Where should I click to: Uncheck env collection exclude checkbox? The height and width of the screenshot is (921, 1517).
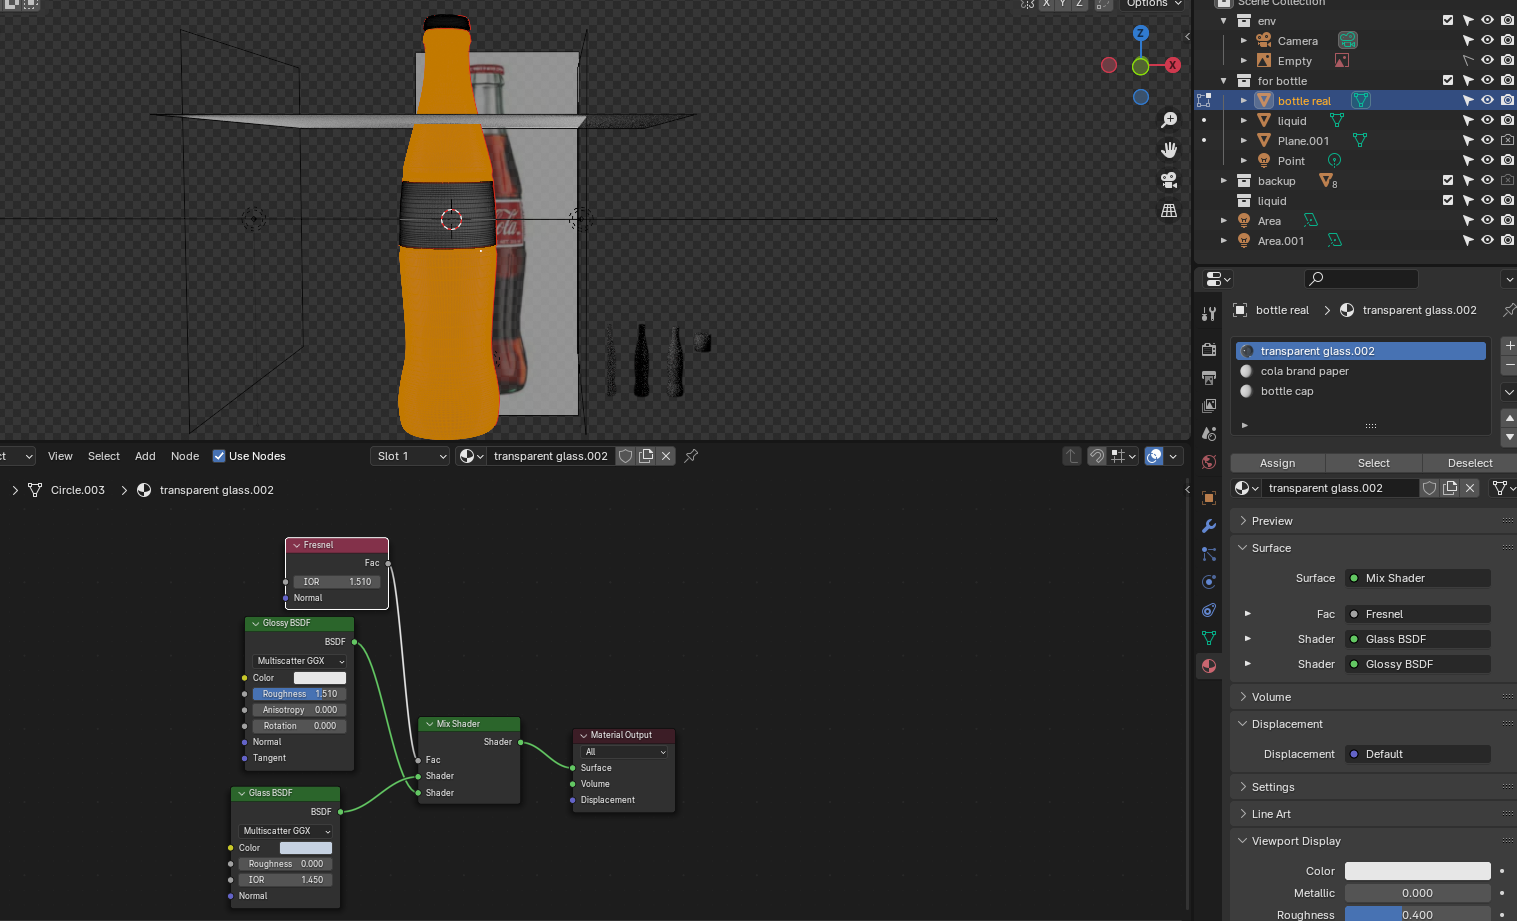coord(1448,20)
